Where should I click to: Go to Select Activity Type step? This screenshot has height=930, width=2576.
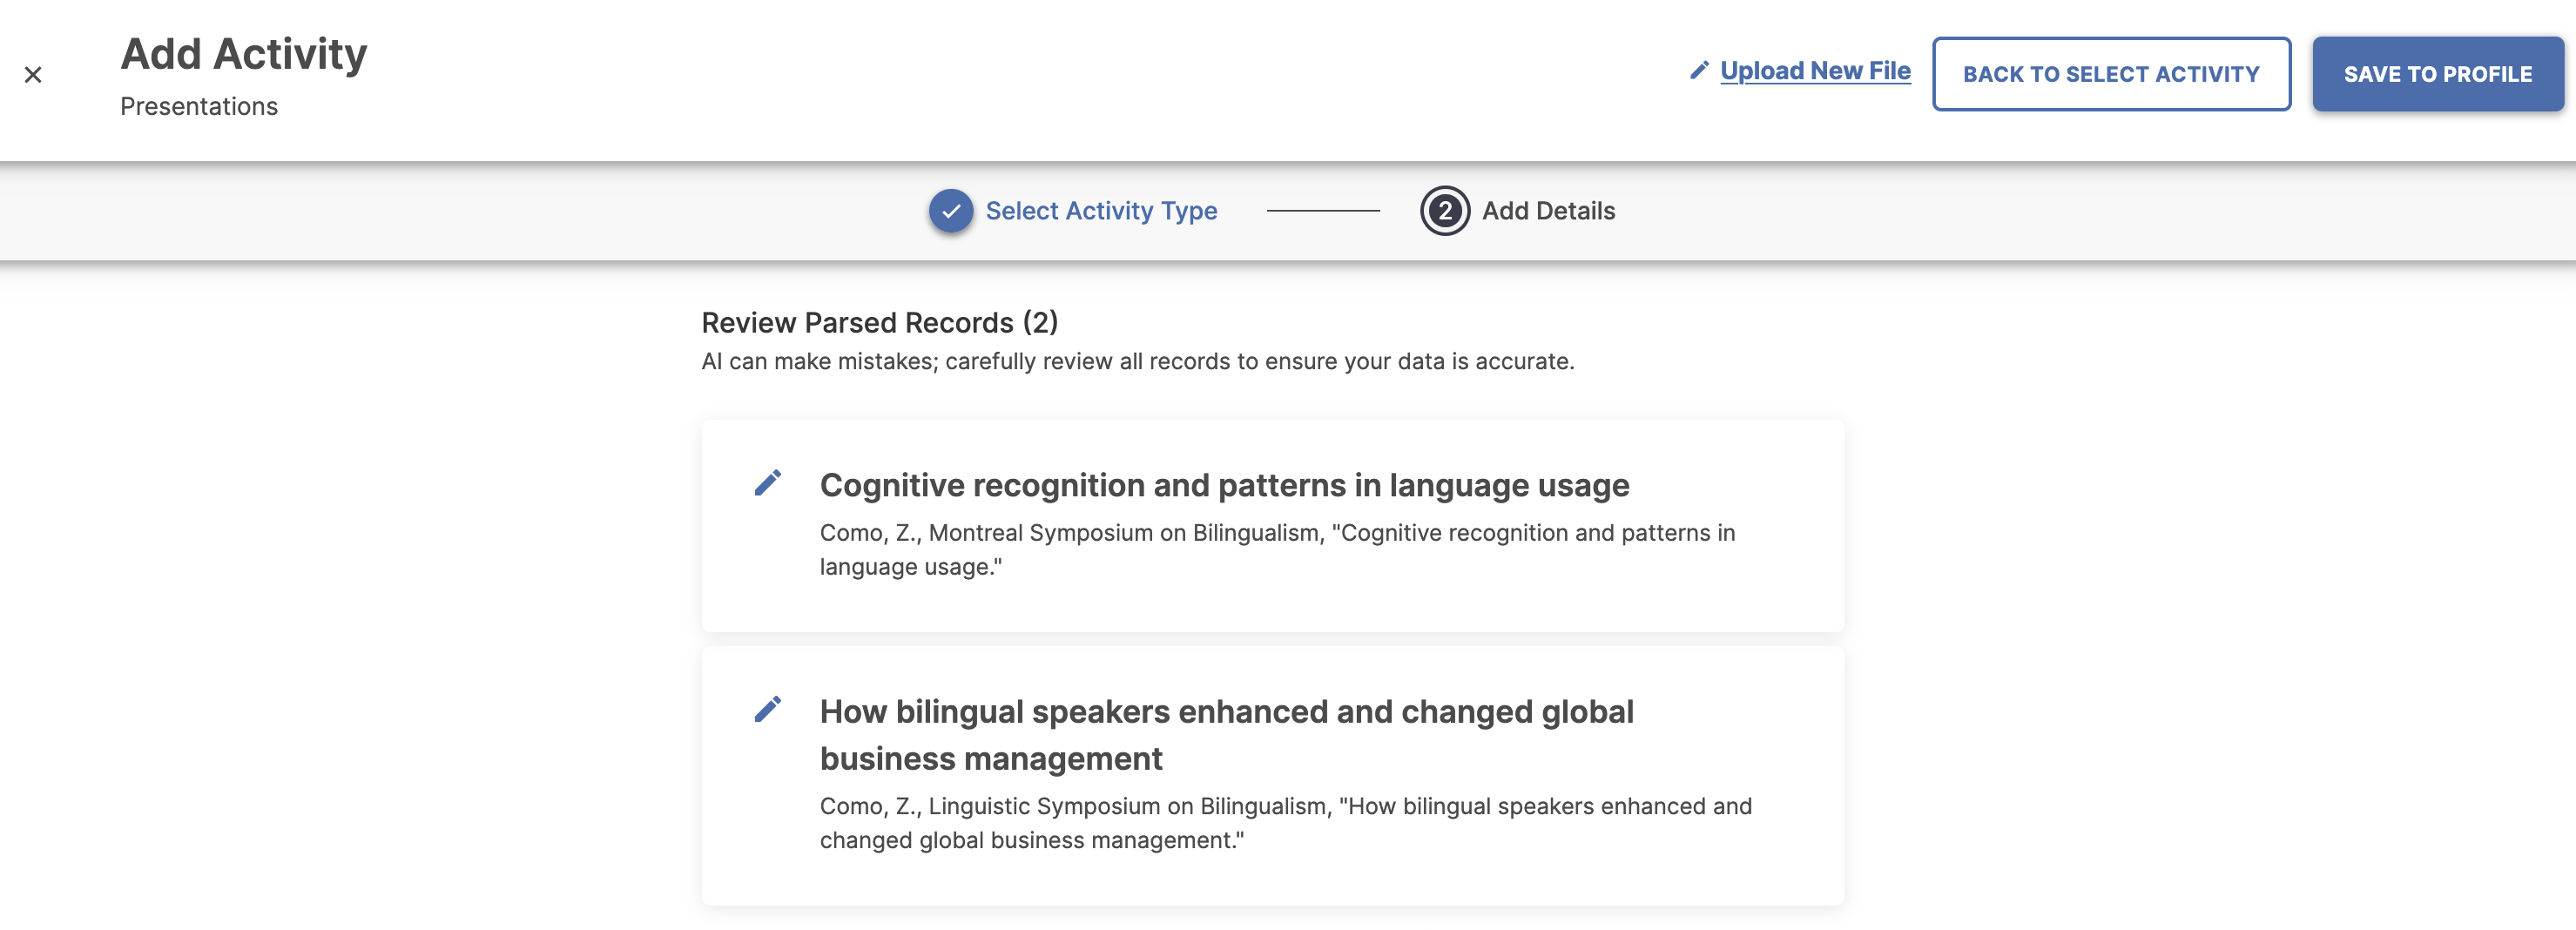[x=1101, y=211]
